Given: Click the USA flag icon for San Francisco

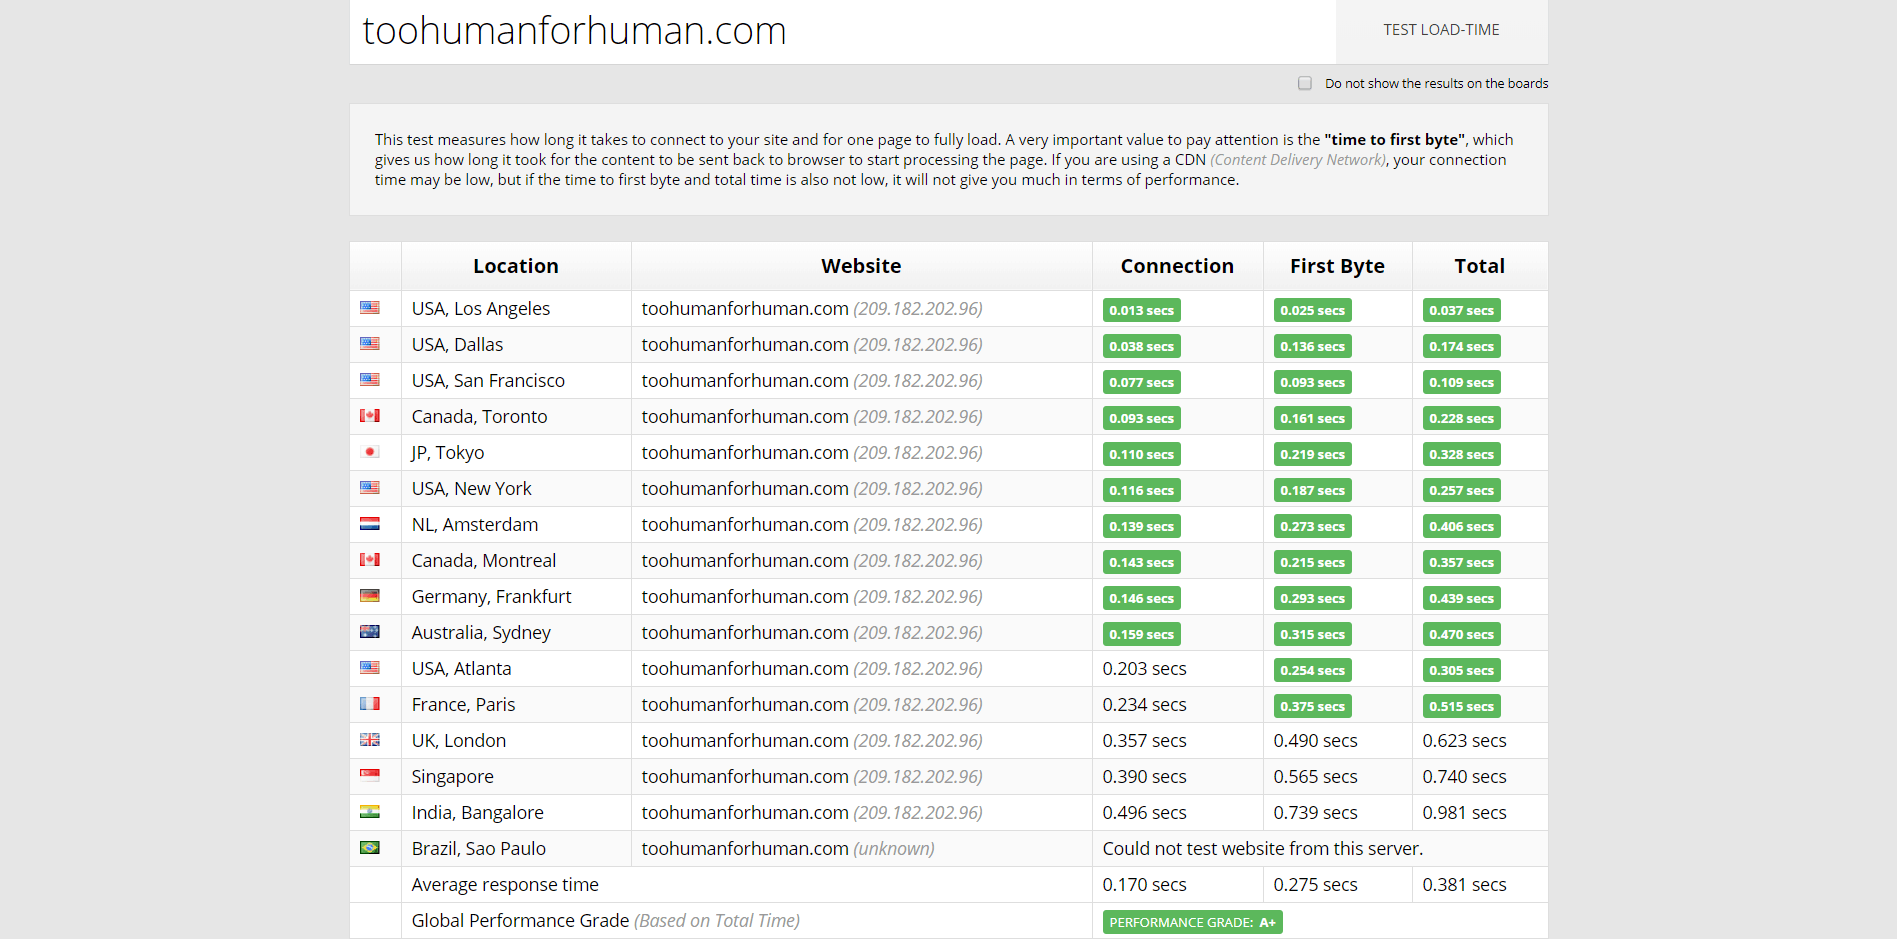Looking at the screenshot, I should (370, 380).
